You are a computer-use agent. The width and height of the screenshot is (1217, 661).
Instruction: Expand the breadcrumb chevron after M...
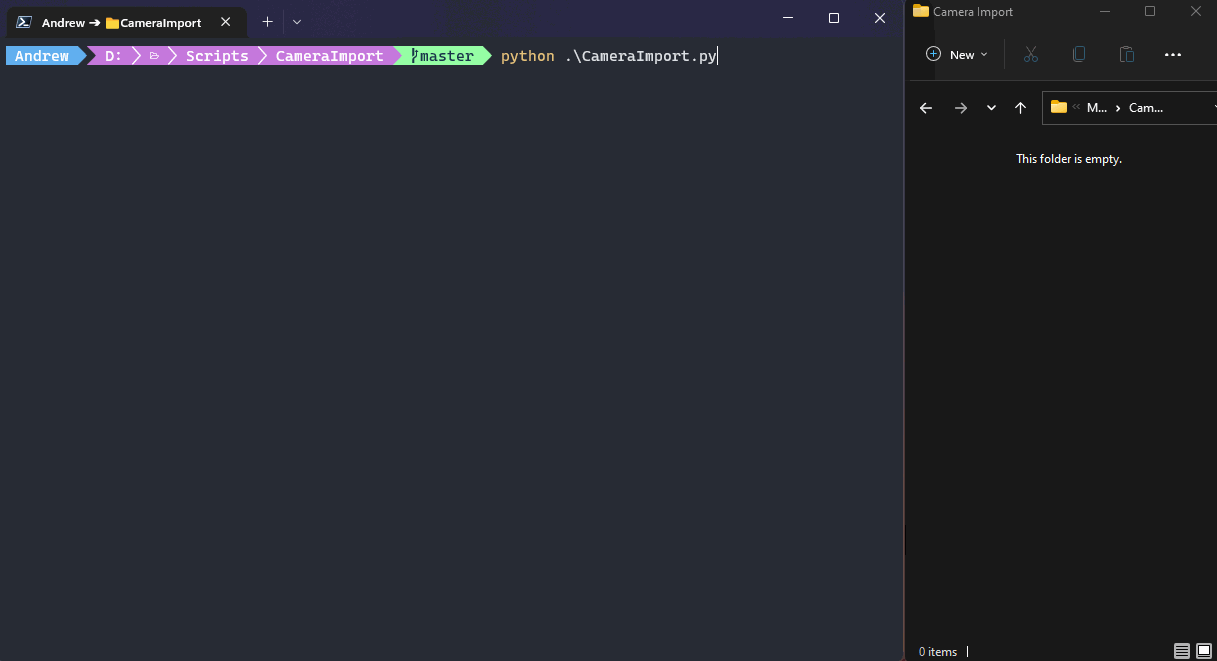[x=1118, y=108]
